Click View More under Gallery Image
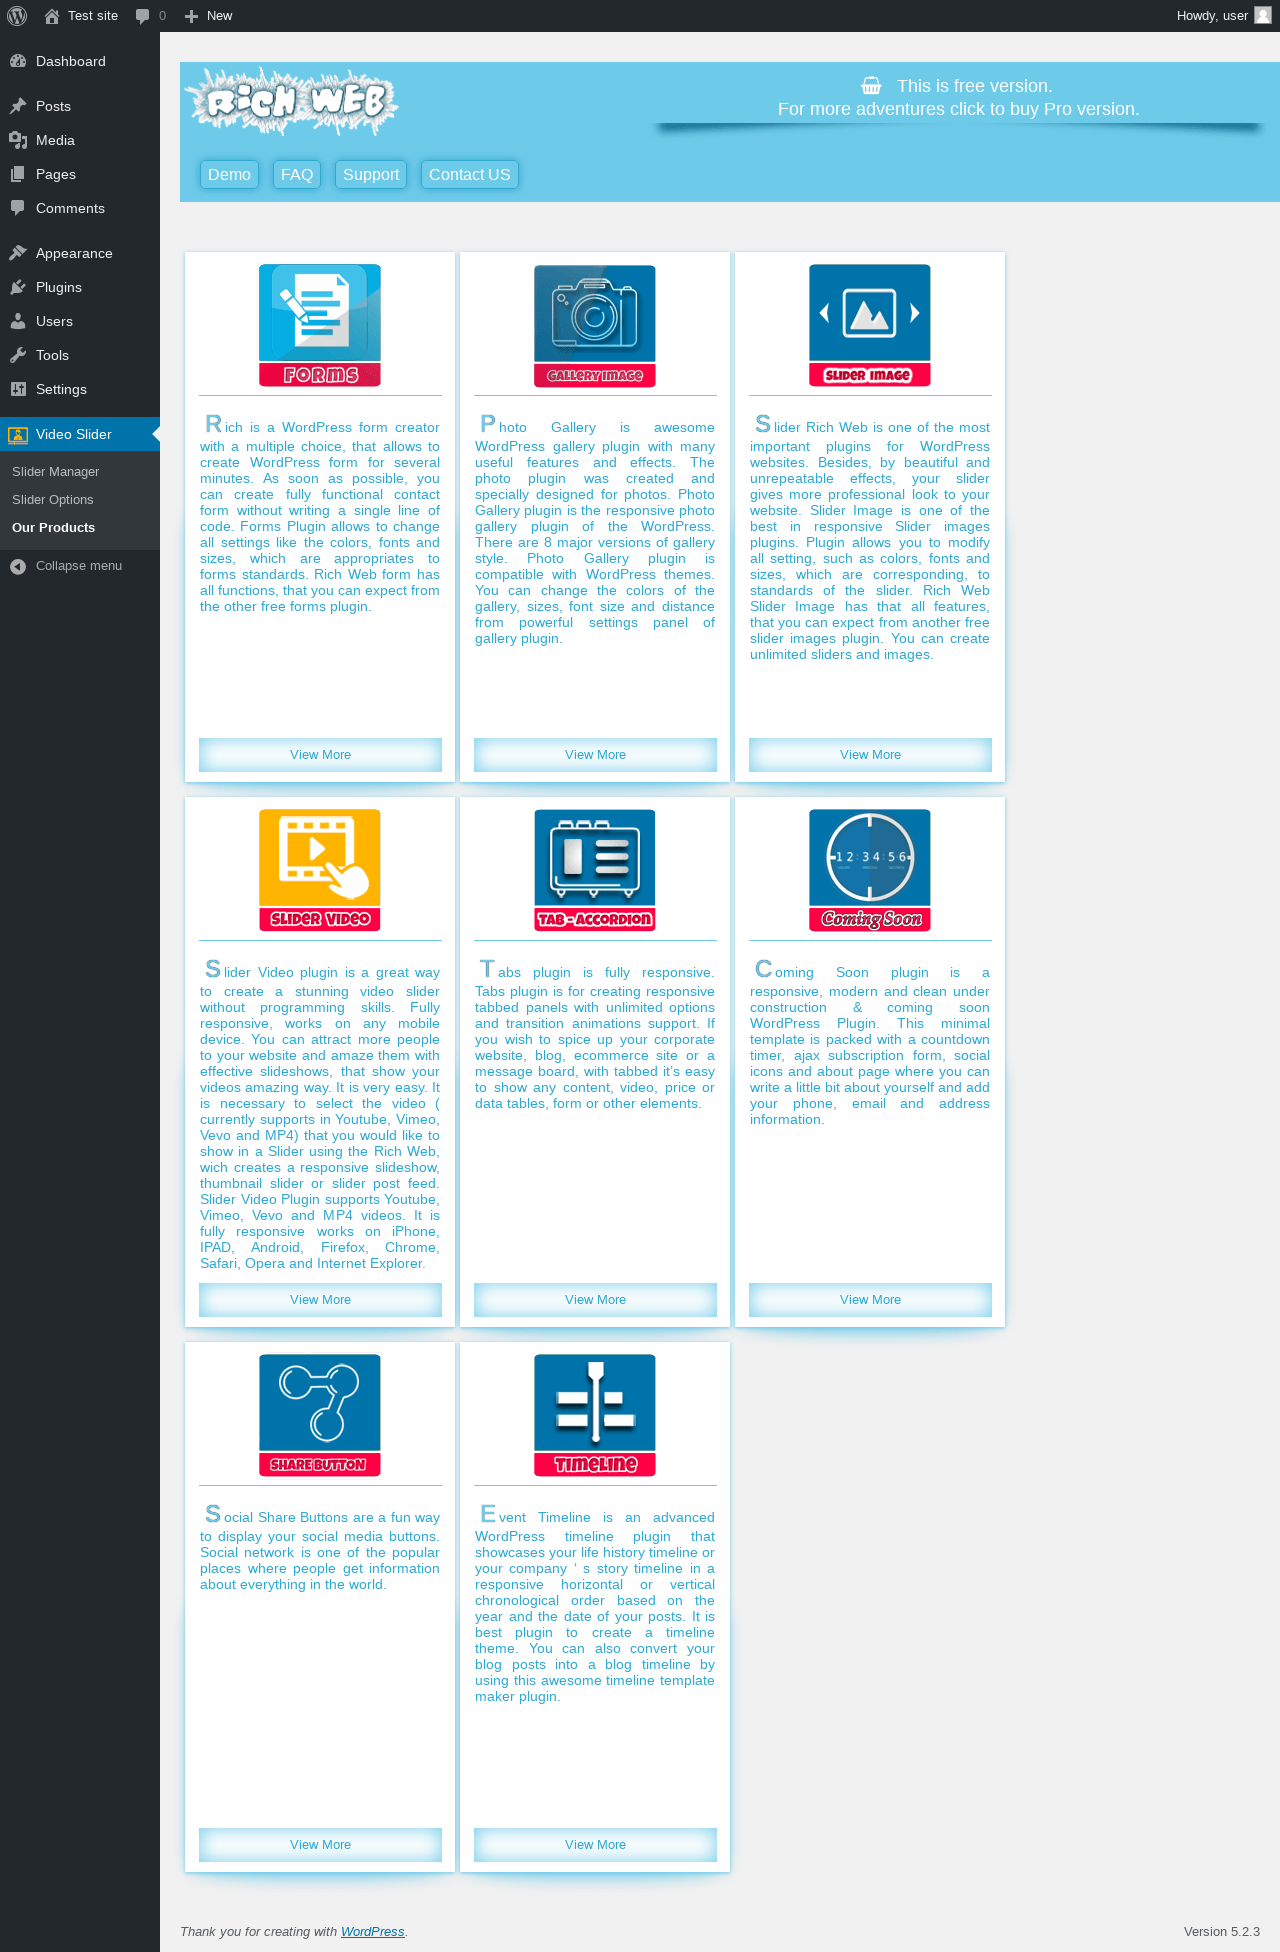 click(595, 755)
